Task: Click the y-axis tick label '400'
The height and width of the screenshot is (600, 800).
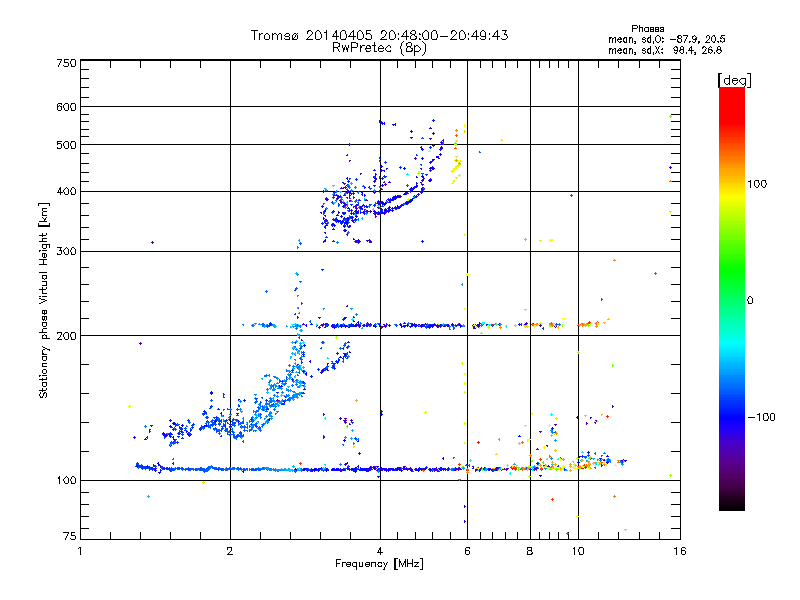Action: click(66, 192)
